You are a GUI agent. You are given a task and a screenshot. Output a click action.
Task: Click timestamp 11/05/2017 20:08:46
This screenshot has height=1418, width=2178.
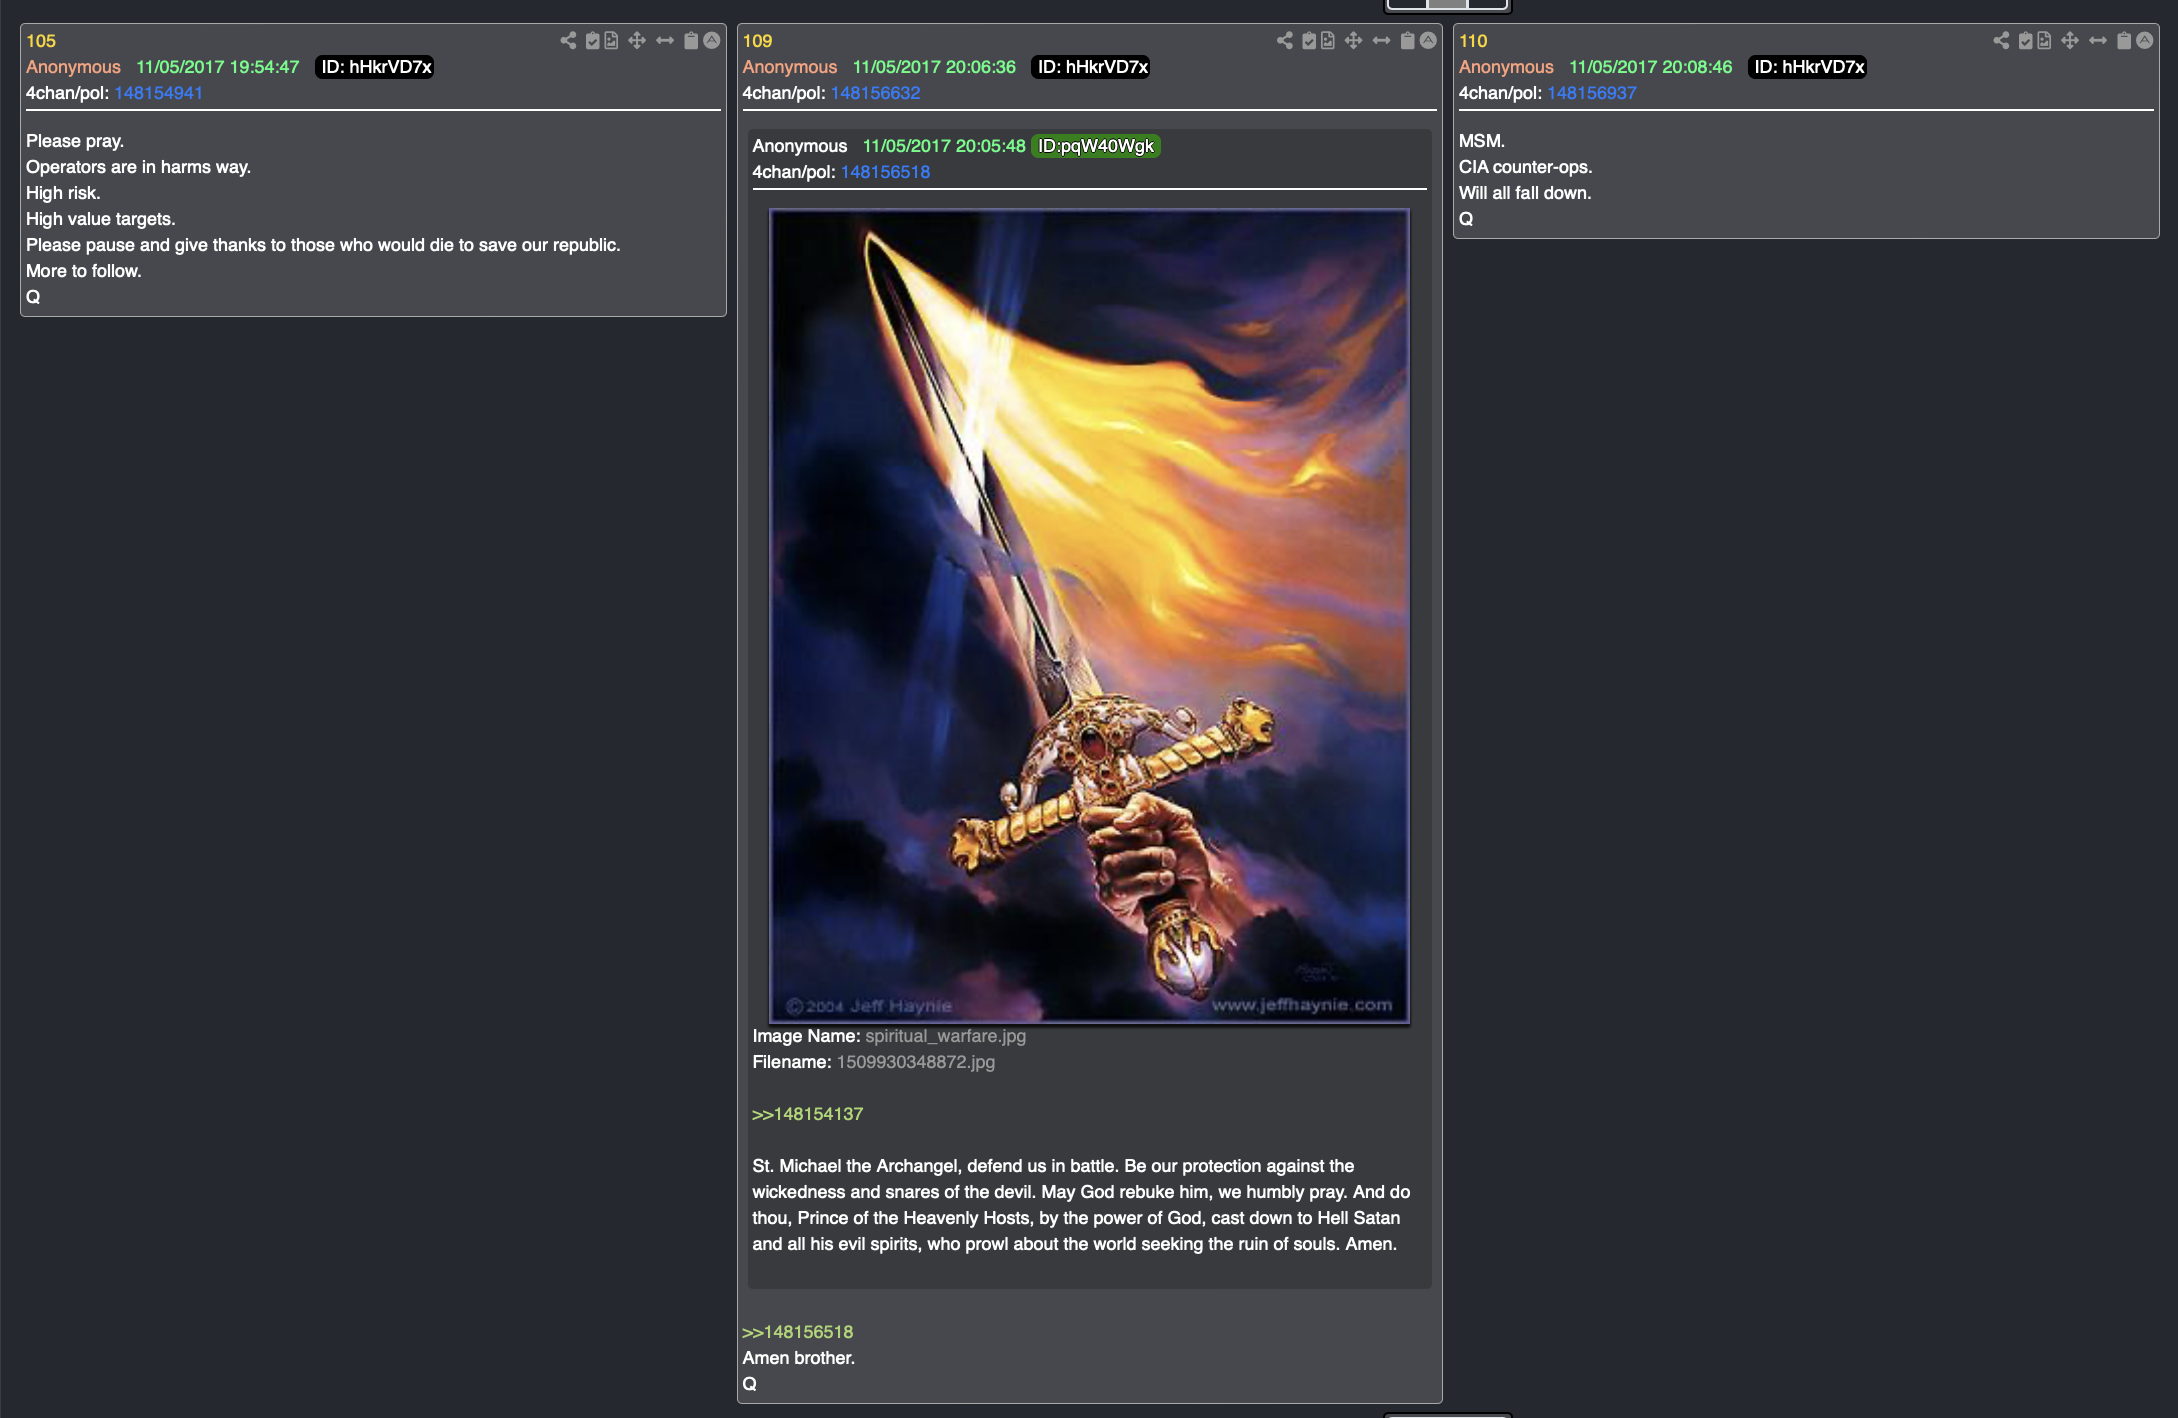(1650, 67)
